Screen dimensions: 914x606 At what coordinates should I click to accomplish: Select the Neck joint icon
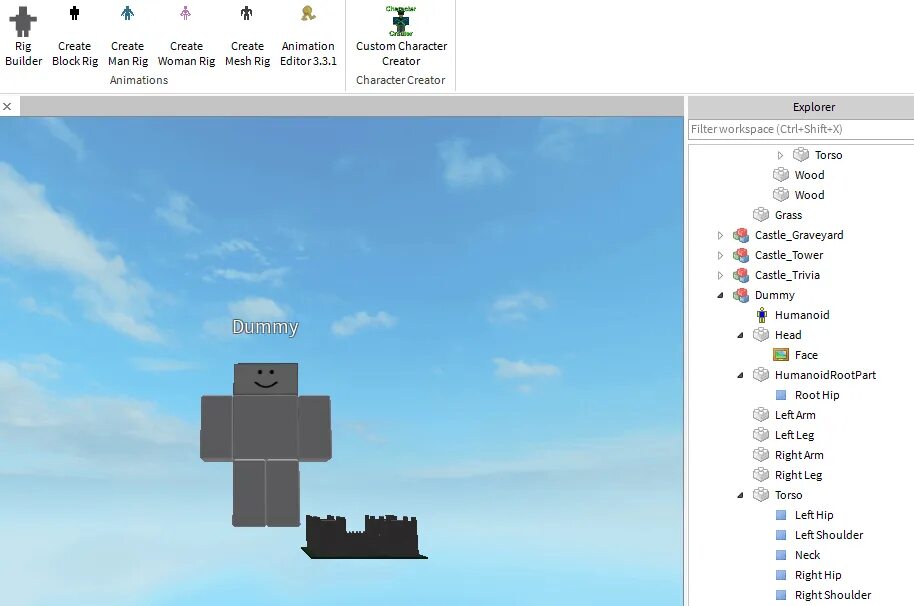pos(781,555)
